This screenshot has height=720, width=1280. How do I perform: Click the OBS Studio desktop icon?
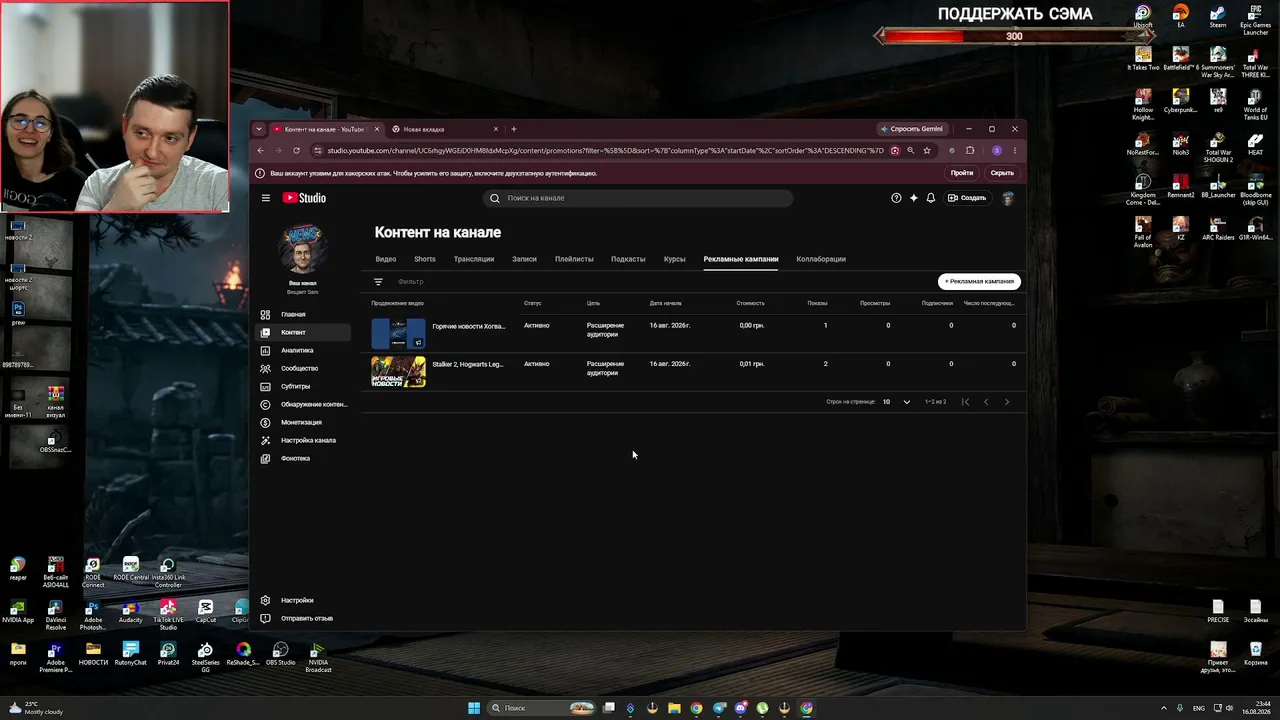coord(280,654)
